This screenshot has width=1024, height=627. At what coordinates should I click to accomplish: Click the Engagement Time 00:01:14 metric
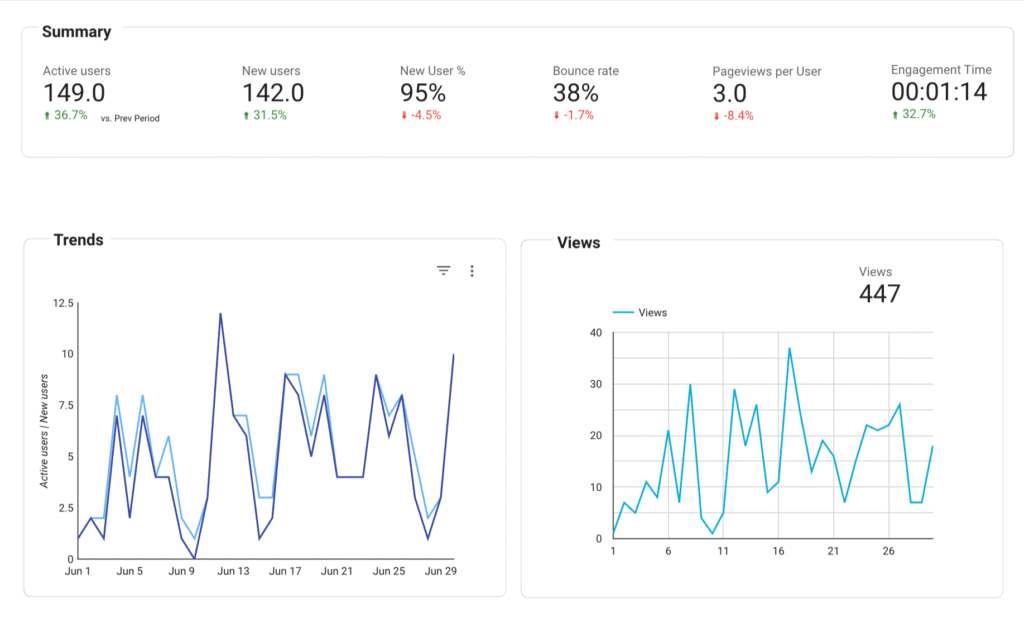pos(941,92)
